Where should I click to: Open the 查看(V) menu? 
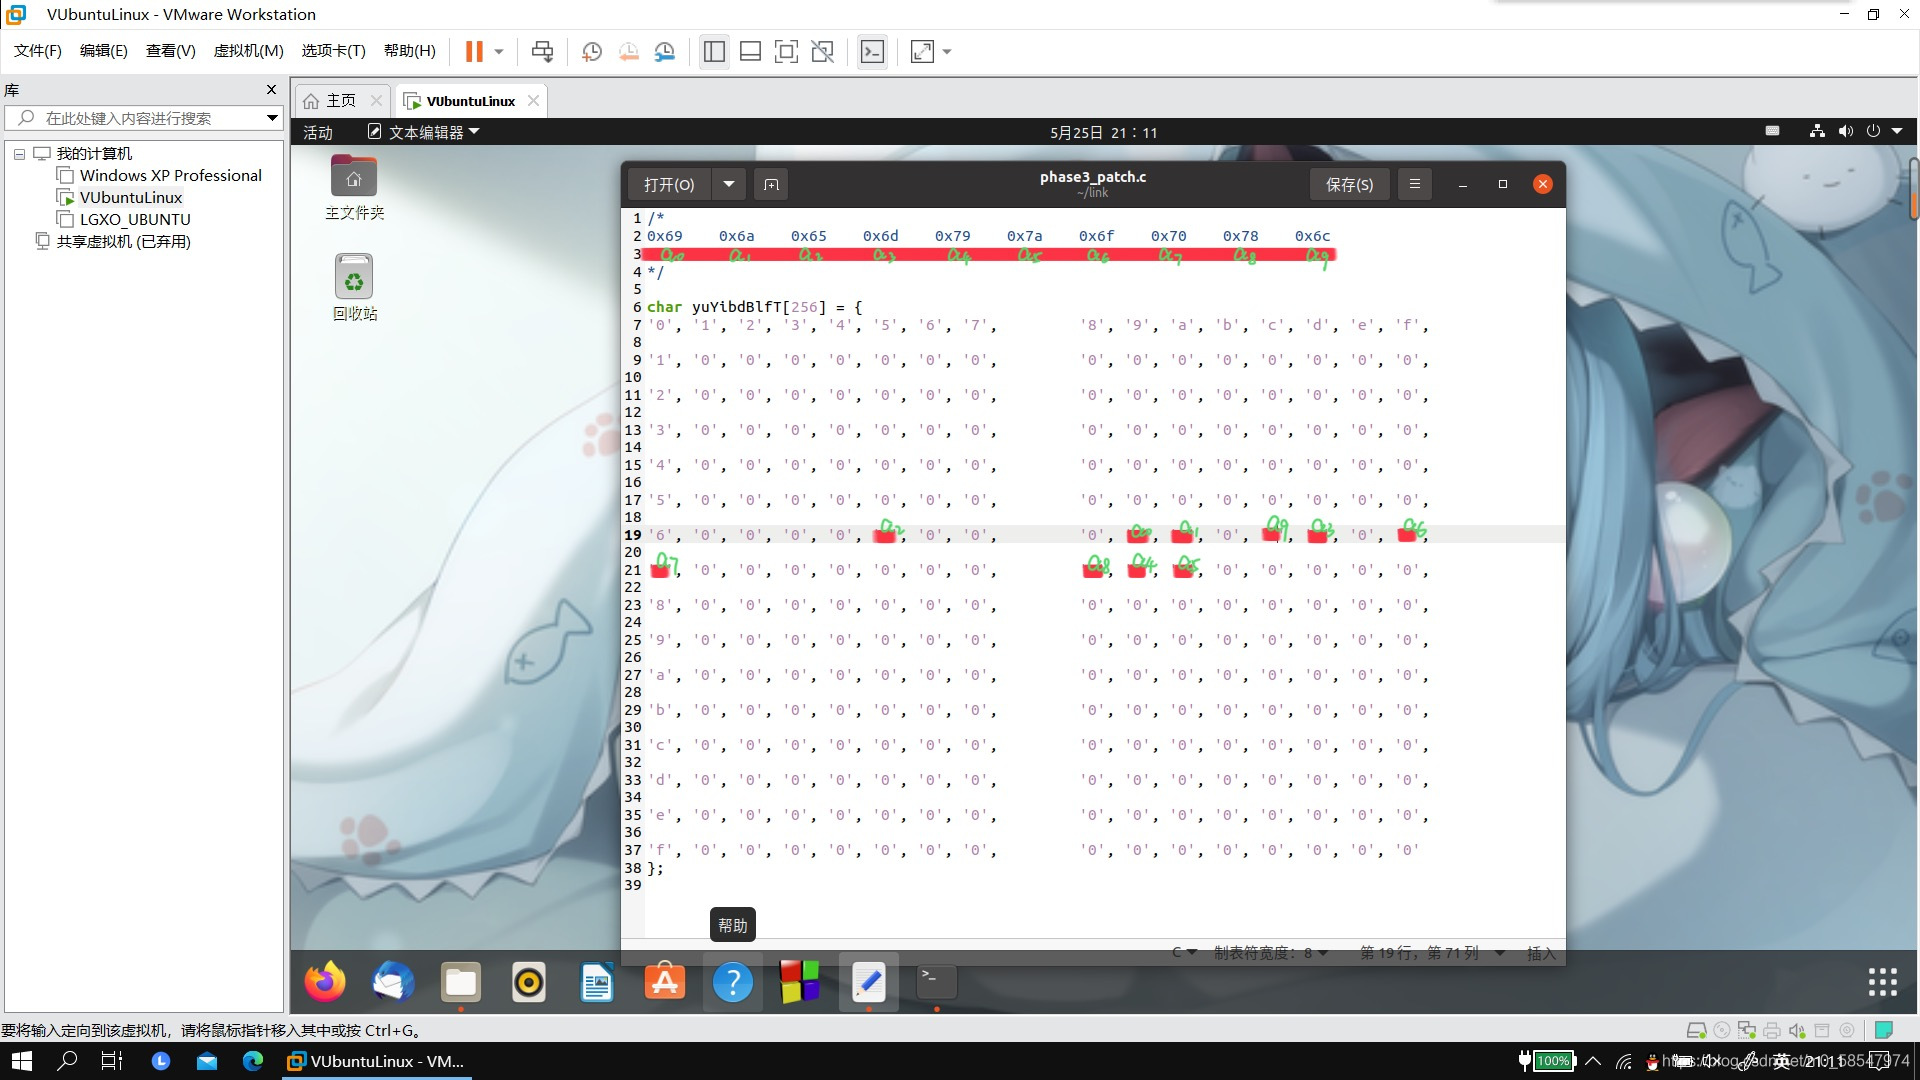click(170, 51)
